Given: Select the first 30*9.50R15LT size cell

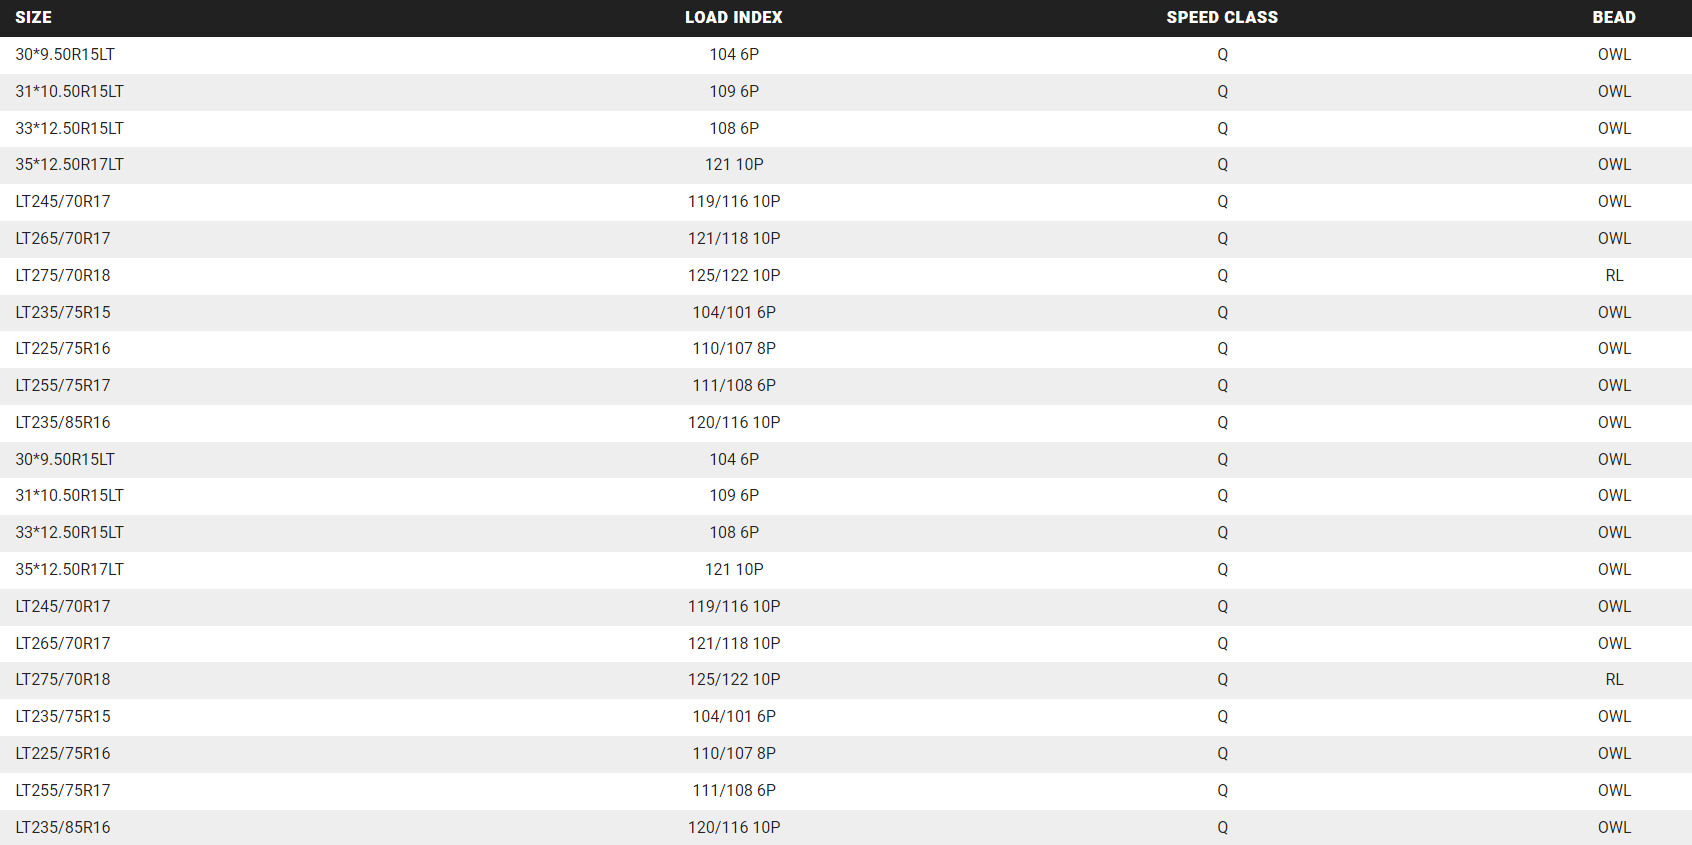Looking at the screenshot, I should pos(65,54).
